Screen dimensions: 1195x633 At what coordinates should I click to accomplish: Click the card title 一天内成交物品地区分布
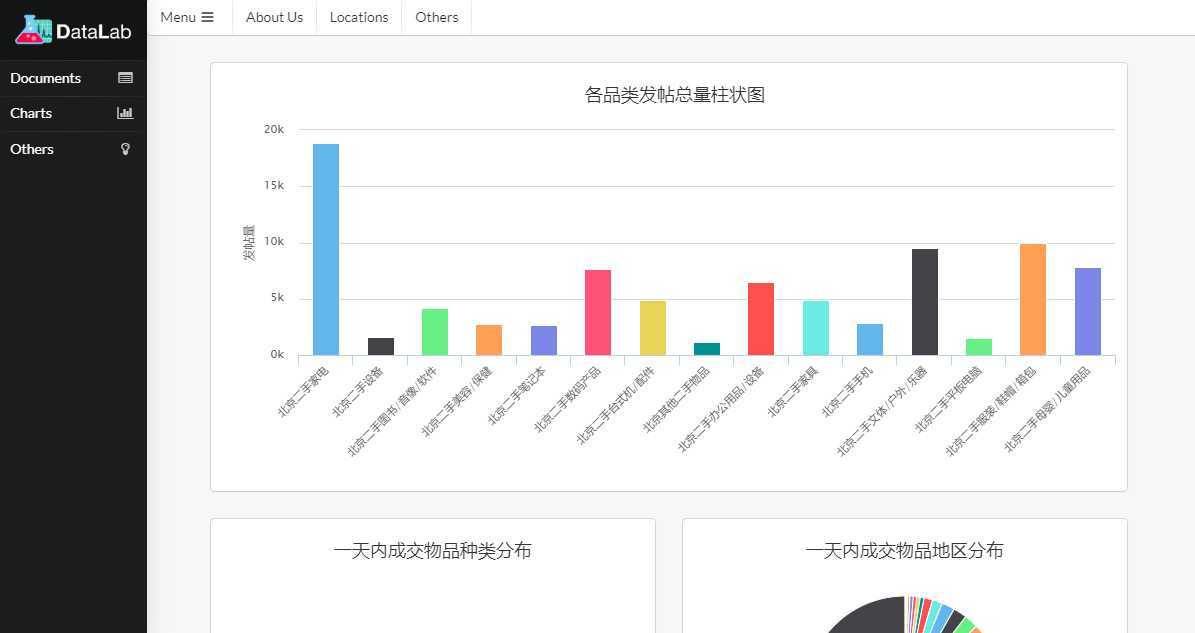[905, 551]
